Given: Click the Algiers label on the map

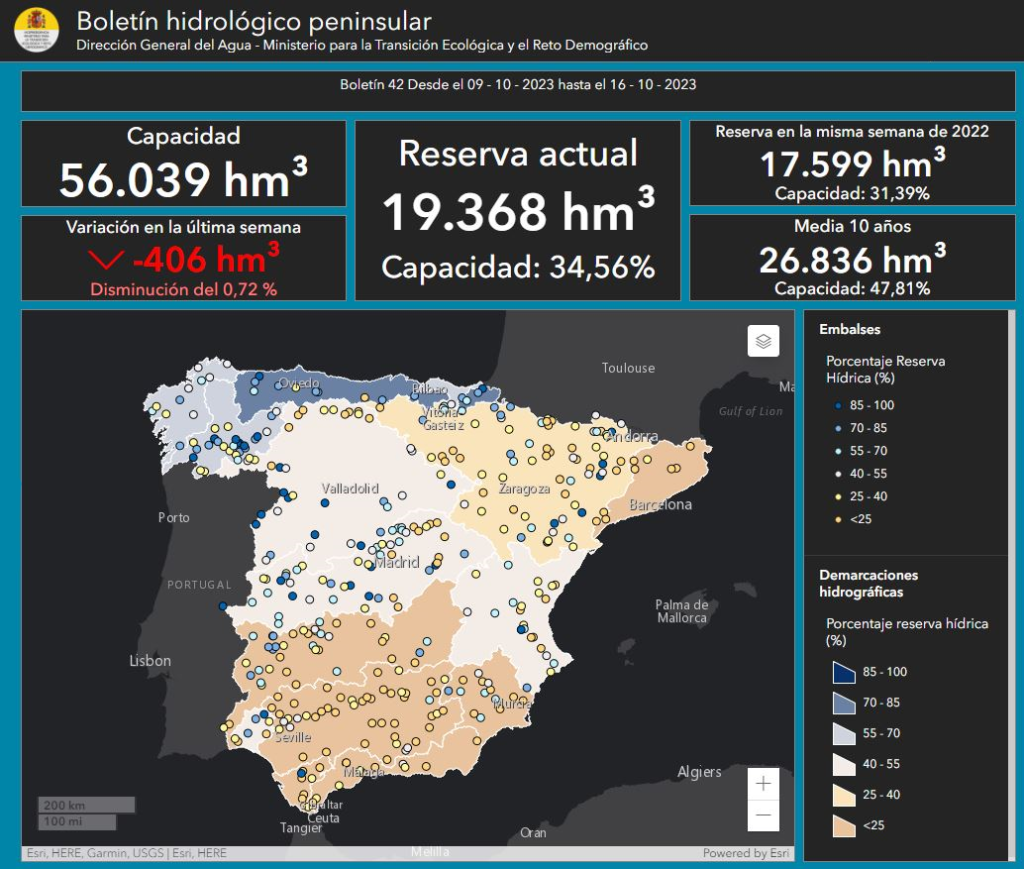Looking at the screenshot, I should 699,772.
